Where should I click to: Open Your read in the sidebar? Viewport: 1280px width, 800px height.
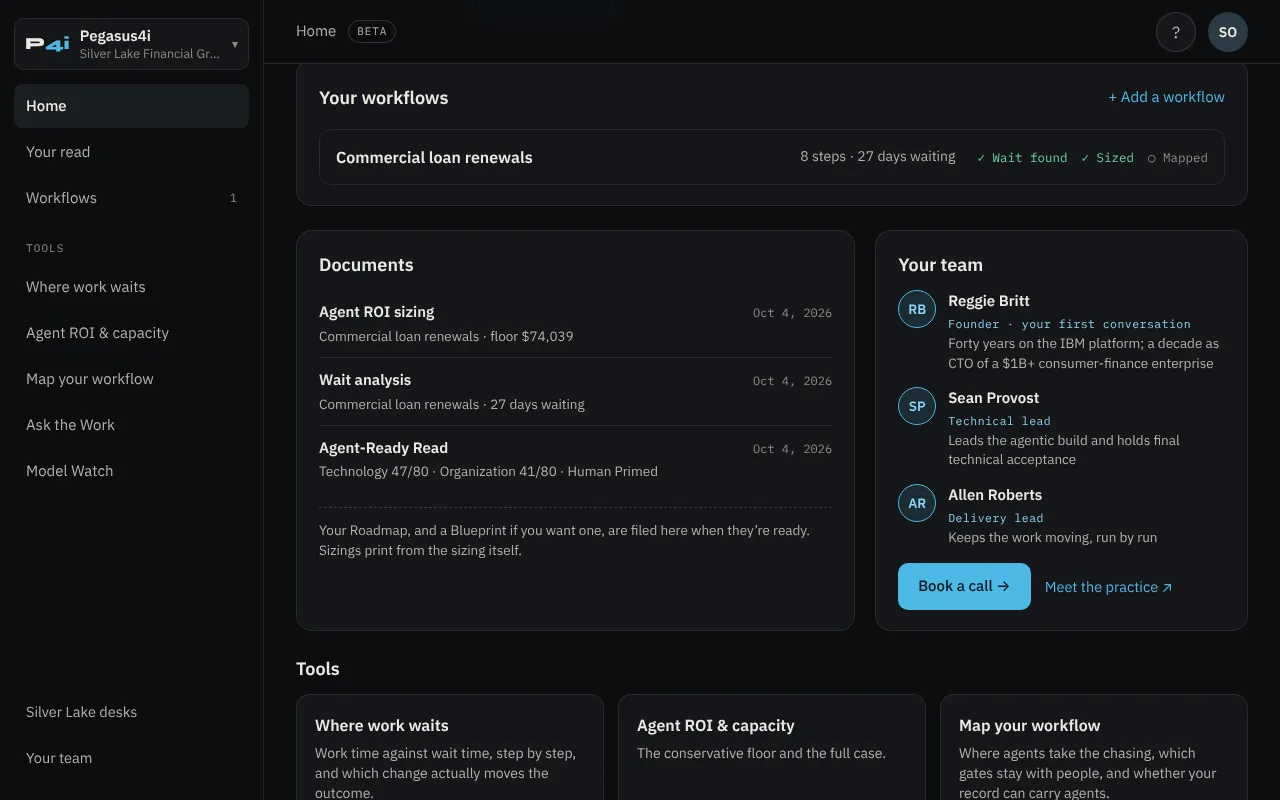pos(132,152)
